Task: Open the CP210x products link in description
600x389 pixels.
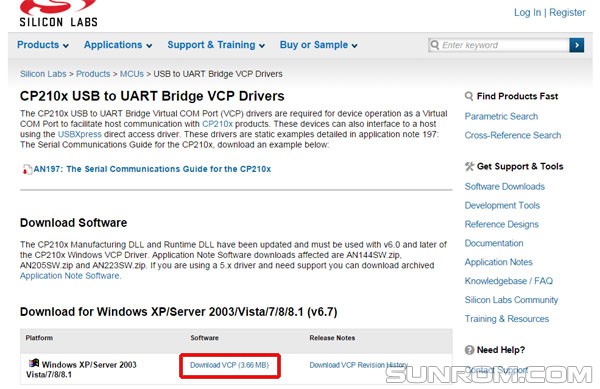Action: [217, 124]
